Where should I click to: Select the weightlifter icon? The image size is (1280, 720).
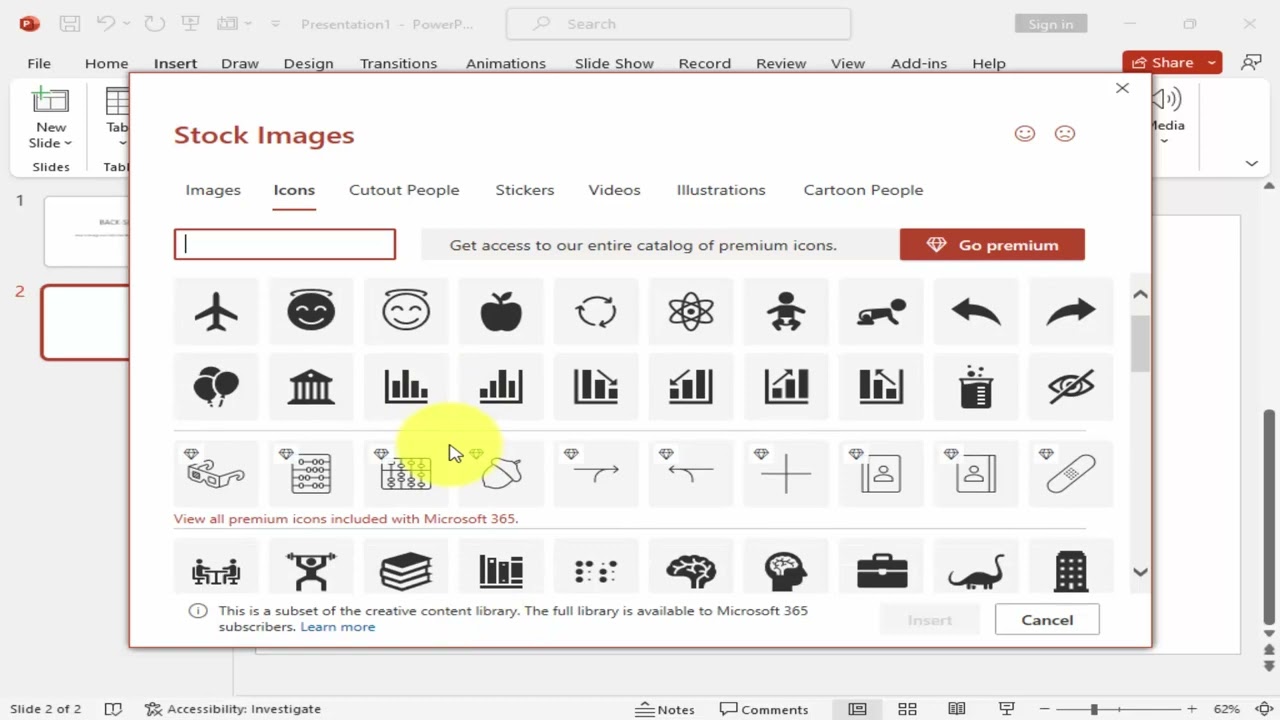click(x=311, y=571)
